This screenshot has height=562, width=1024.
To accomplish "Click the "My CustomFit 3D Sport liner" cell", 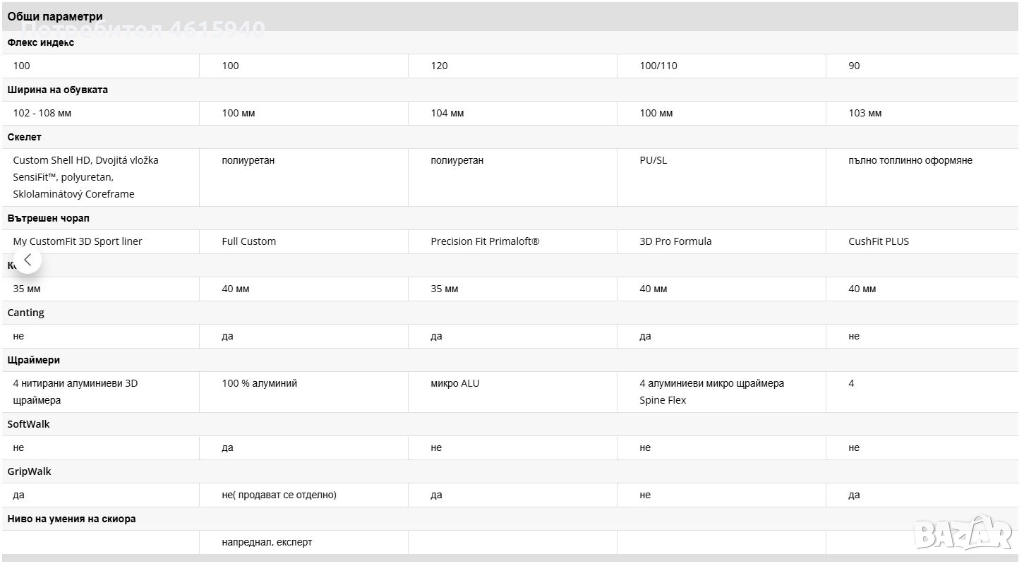I will (78, 242).
